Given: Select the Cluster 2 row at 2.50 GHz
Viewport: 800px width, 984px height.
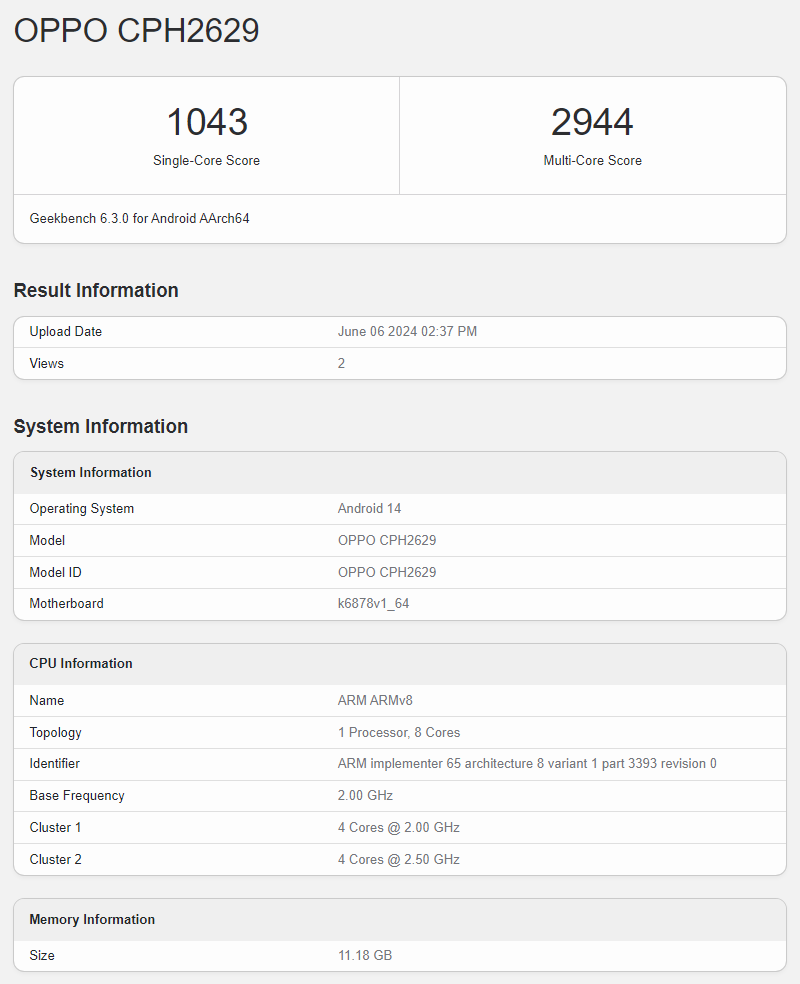Looking at the screenshot, I should 398,859.
